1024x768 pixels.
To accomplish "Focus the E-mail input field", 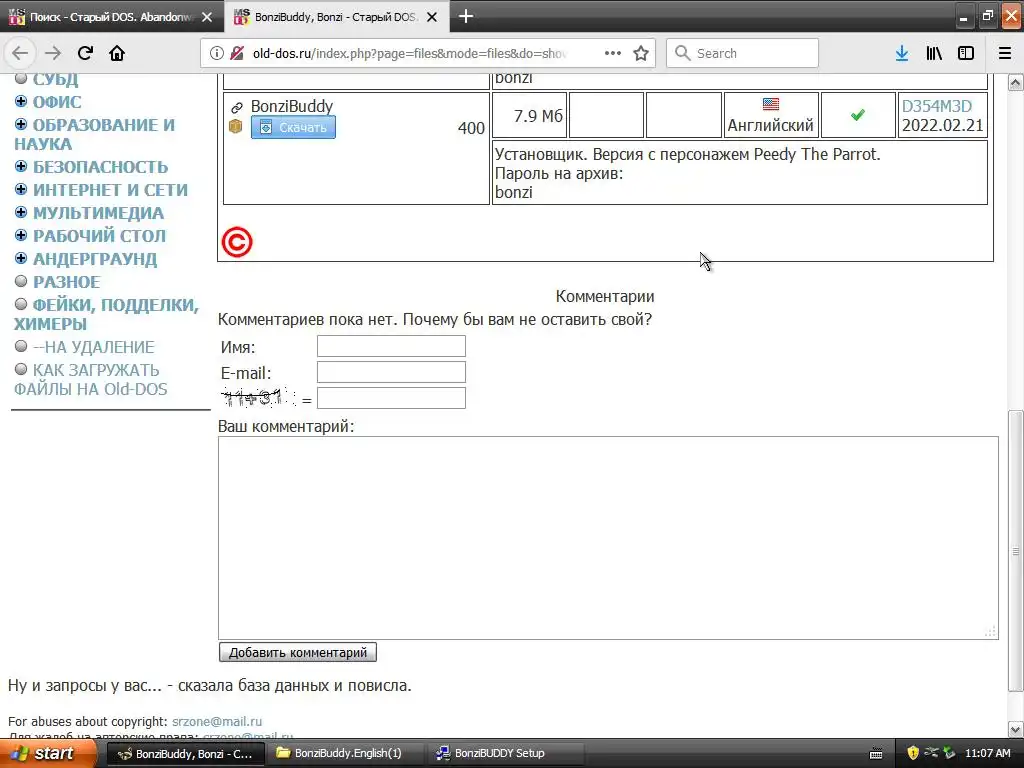I will (x=391, y=372).
